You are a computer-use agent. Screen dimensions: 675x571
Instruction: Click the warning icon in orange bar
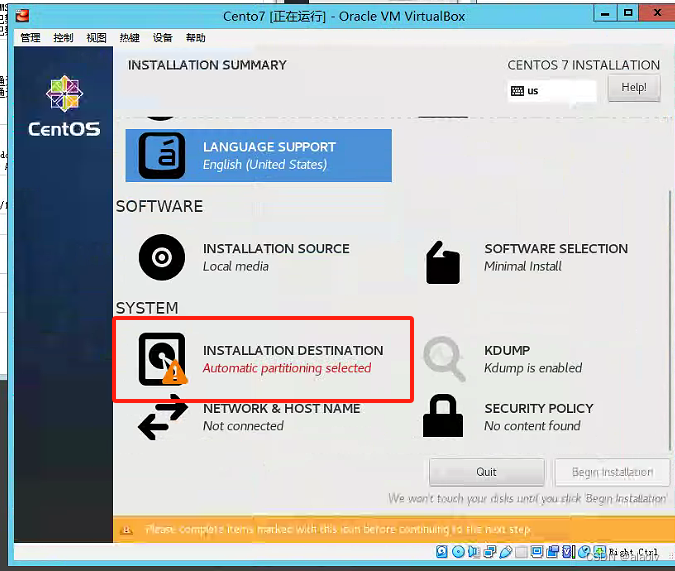(x=127, y=529)
